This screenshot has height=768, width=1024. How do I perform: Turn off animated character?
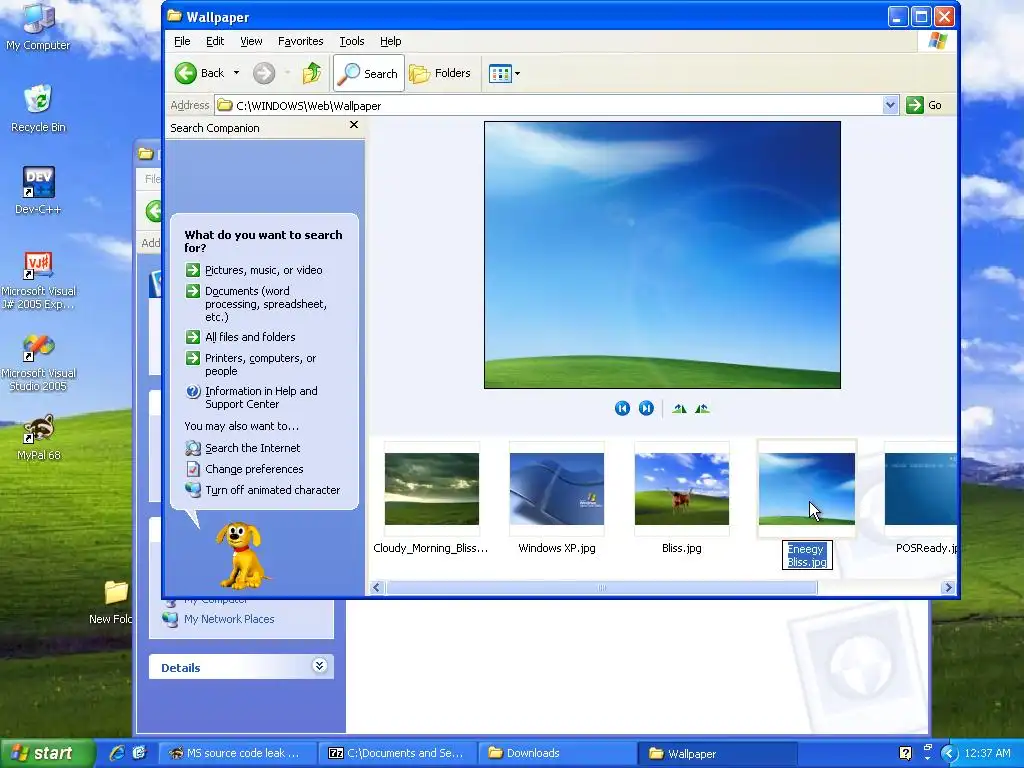point(263,490)
